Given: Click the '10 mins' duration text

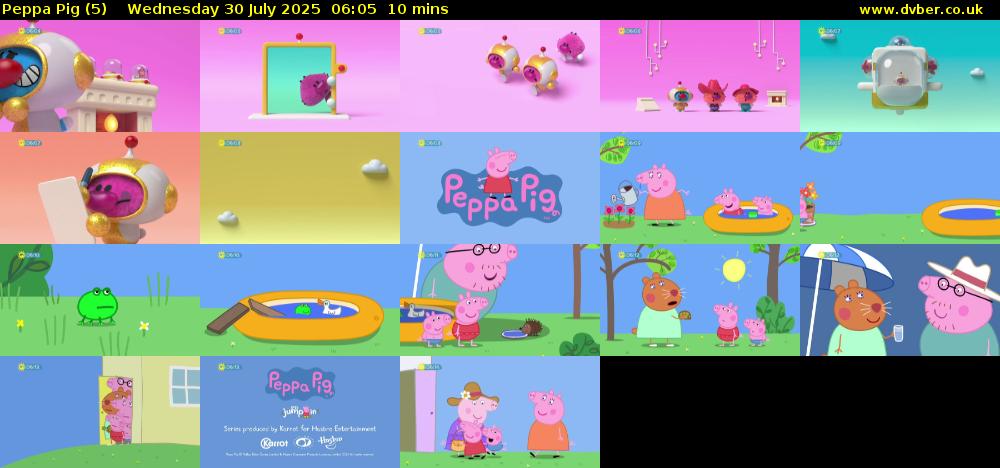Looking at the screenshot, I should click(x=418, y=9).
